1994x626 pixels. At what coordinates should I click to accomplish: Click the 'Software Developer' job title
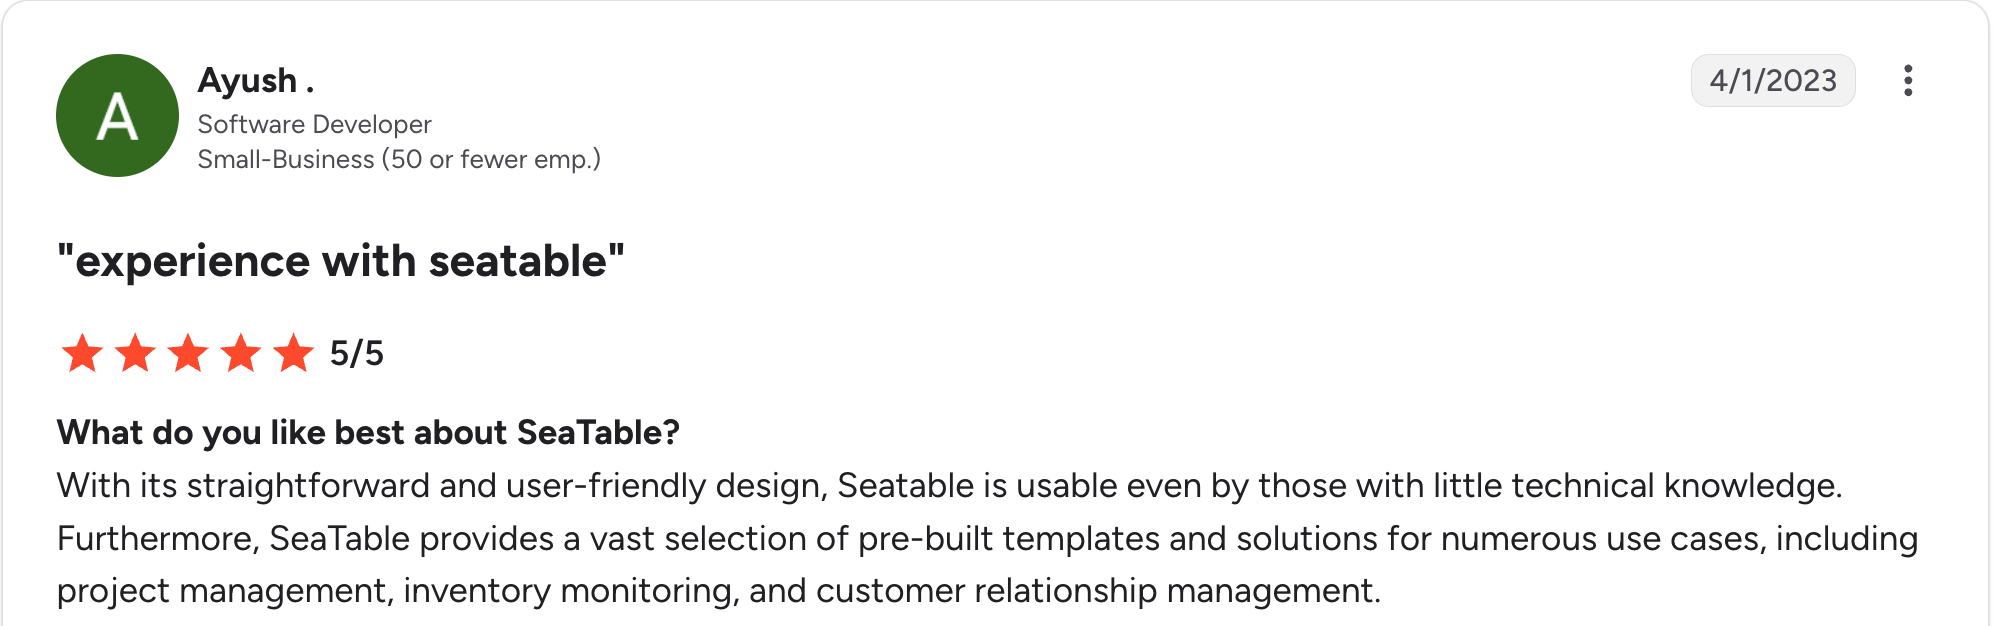point(314,124)
